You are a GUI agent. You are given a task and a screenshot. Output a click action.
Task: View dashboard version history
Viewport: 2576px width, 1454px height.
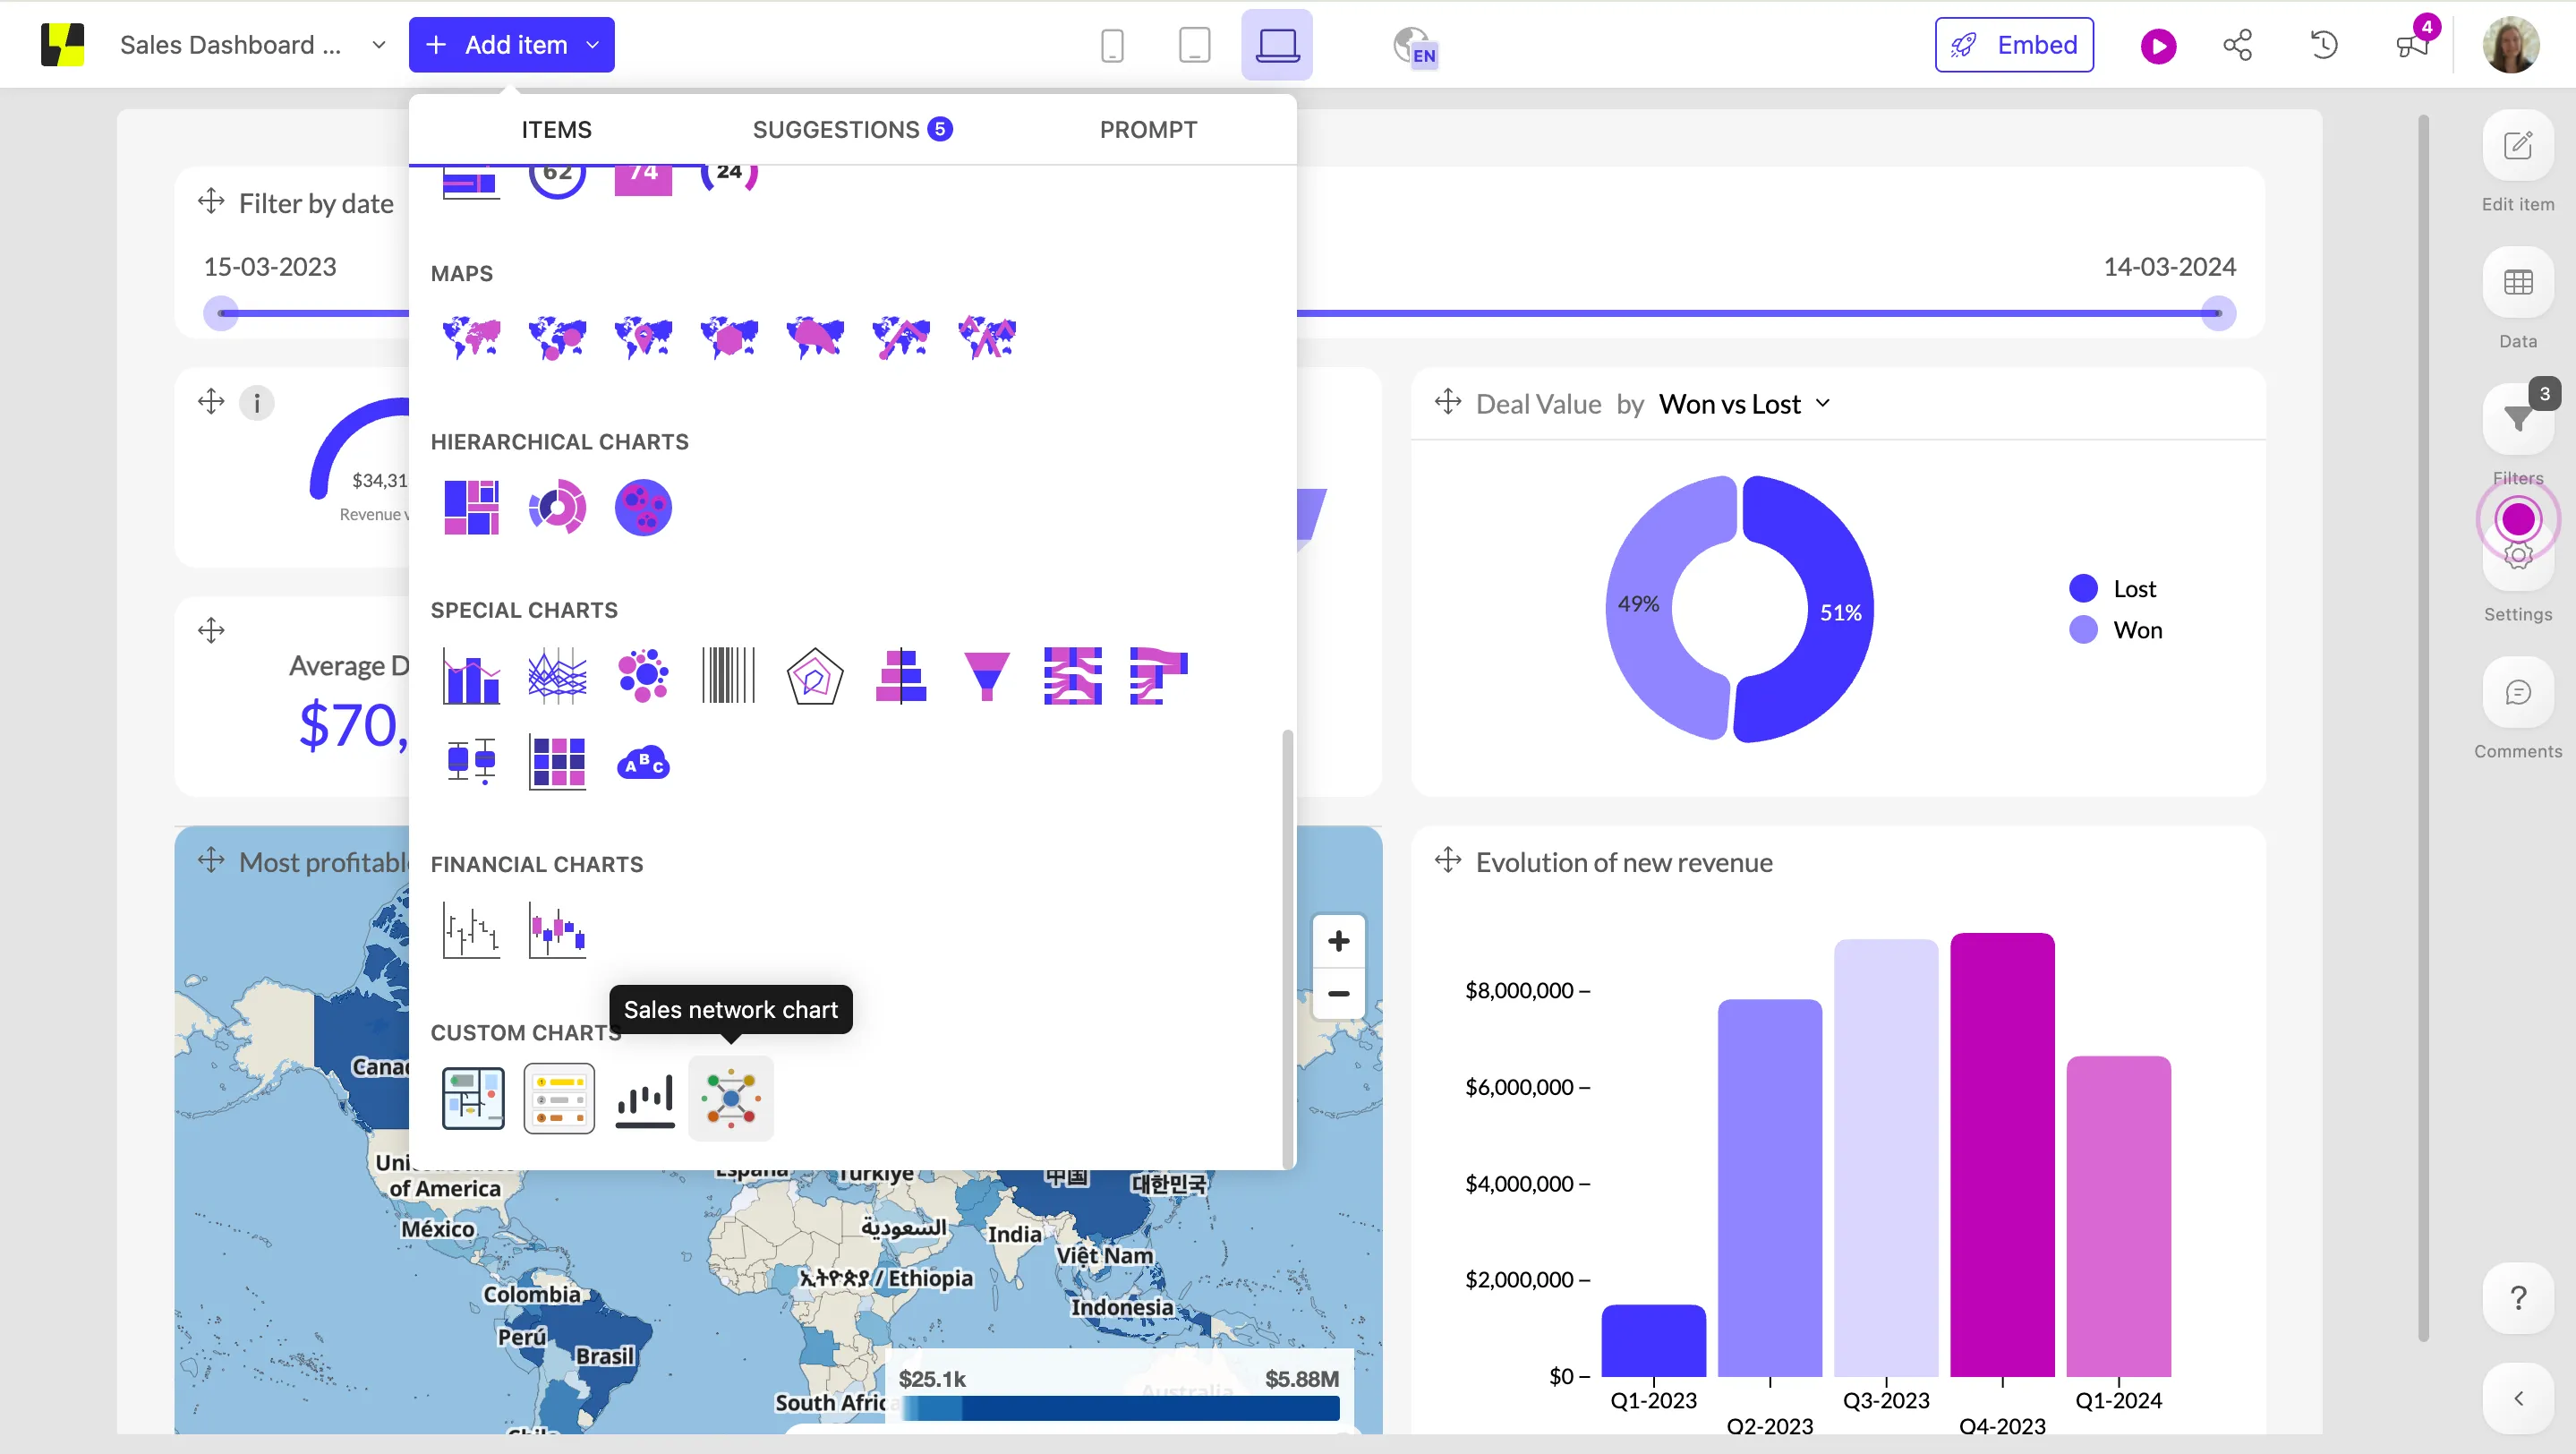[2324, 45]
